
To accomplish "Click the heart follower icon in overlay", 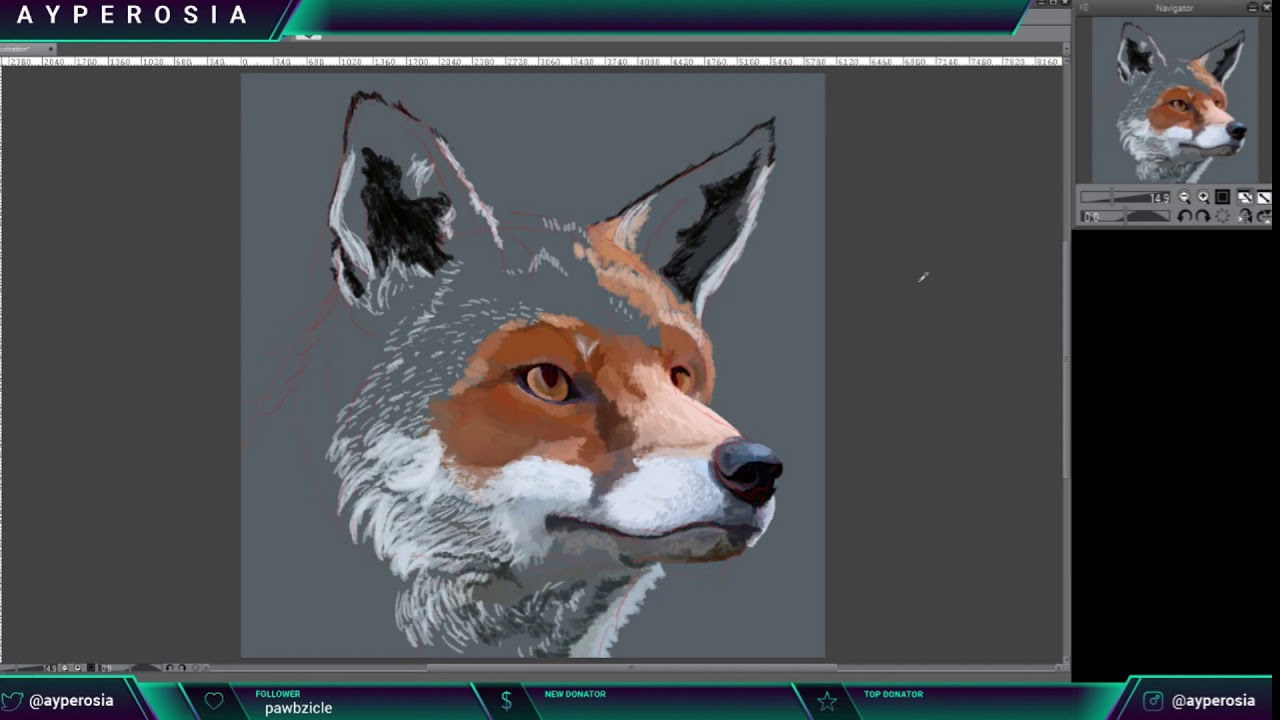I will point(214,701).
